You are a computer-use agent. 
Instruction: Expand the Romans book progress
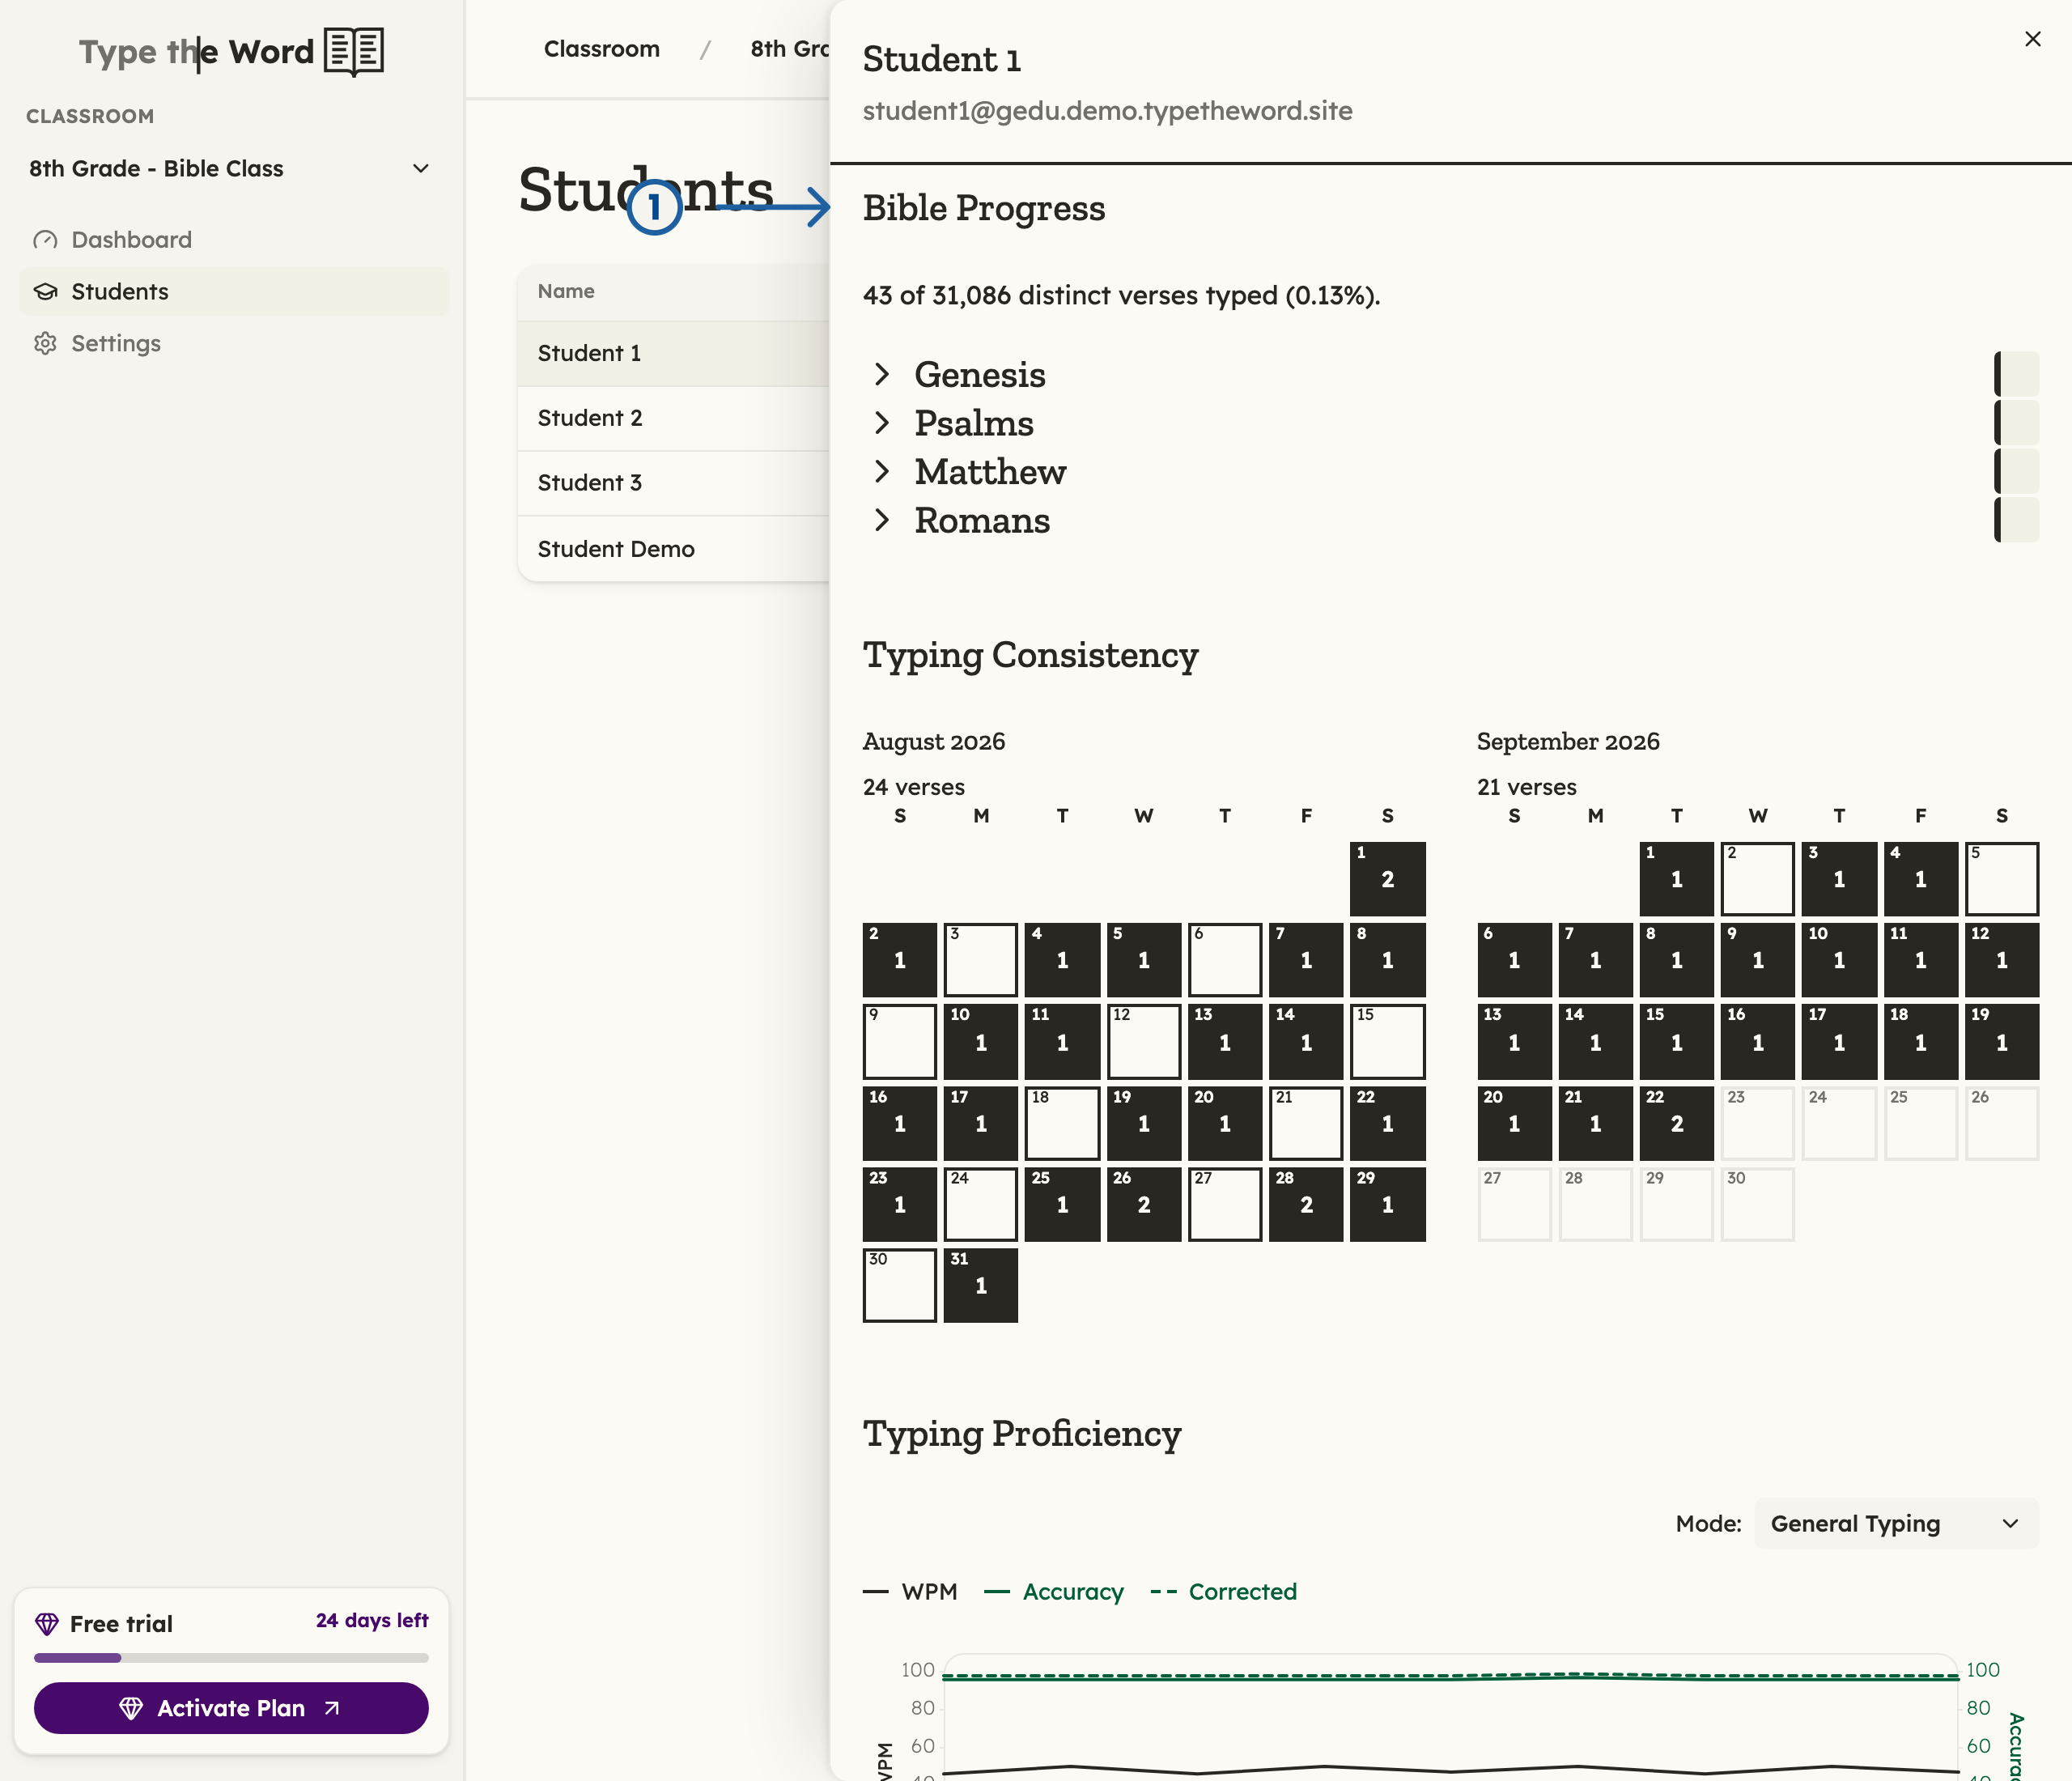point(881,520)
